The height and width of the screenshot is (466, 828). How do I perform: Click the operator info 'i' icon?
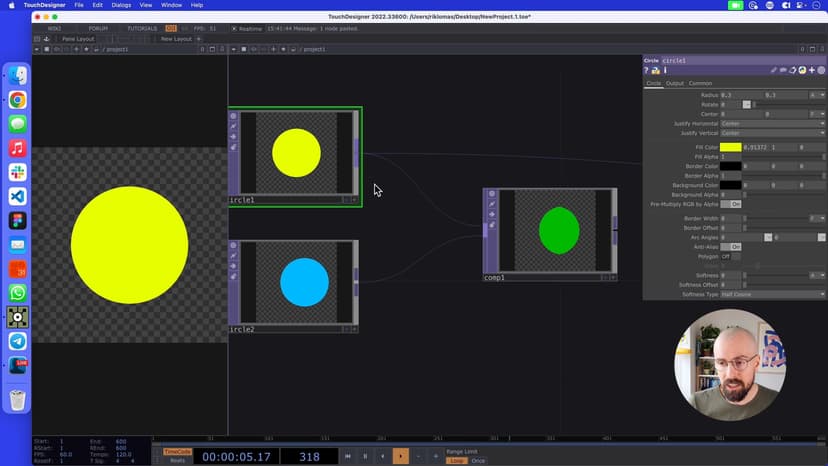(x=665, y=71)
